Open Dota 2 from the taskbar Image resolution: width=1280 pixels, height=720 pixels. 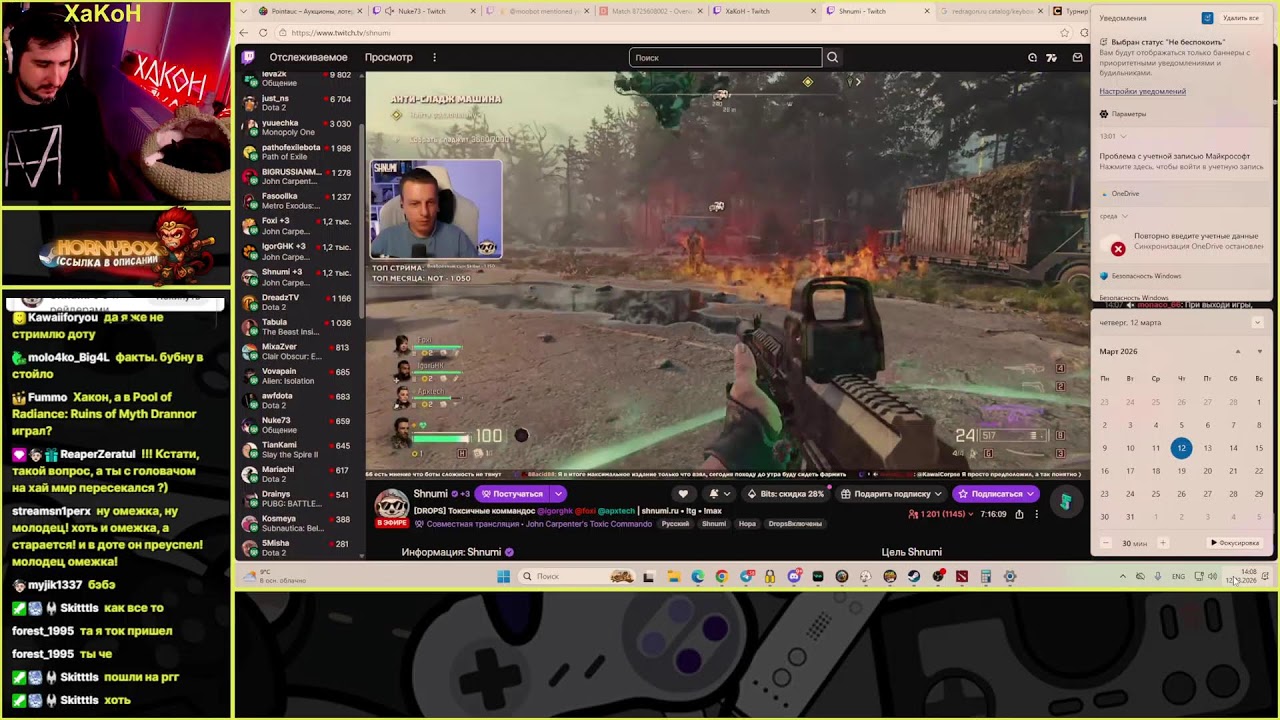coord(962,576)
